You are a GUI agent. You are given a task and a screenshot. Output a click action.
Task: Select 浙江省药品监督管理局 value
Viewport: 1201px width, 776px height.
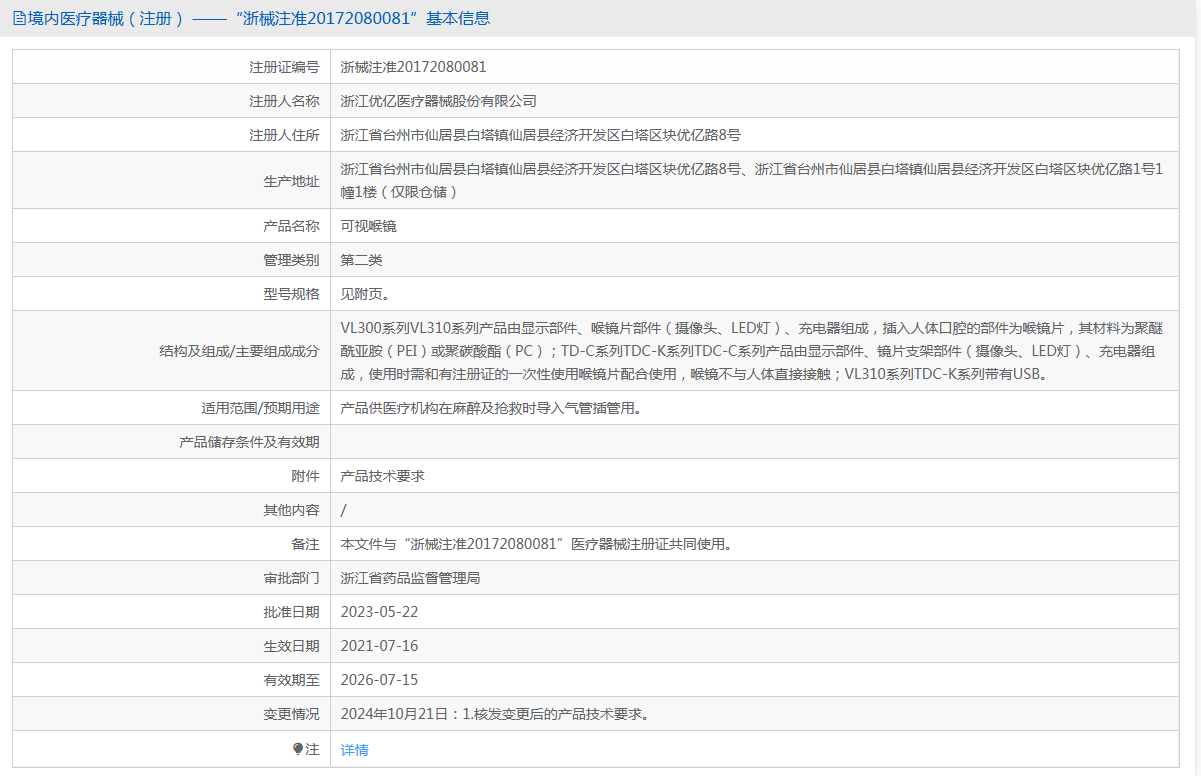tap(411, 578)
